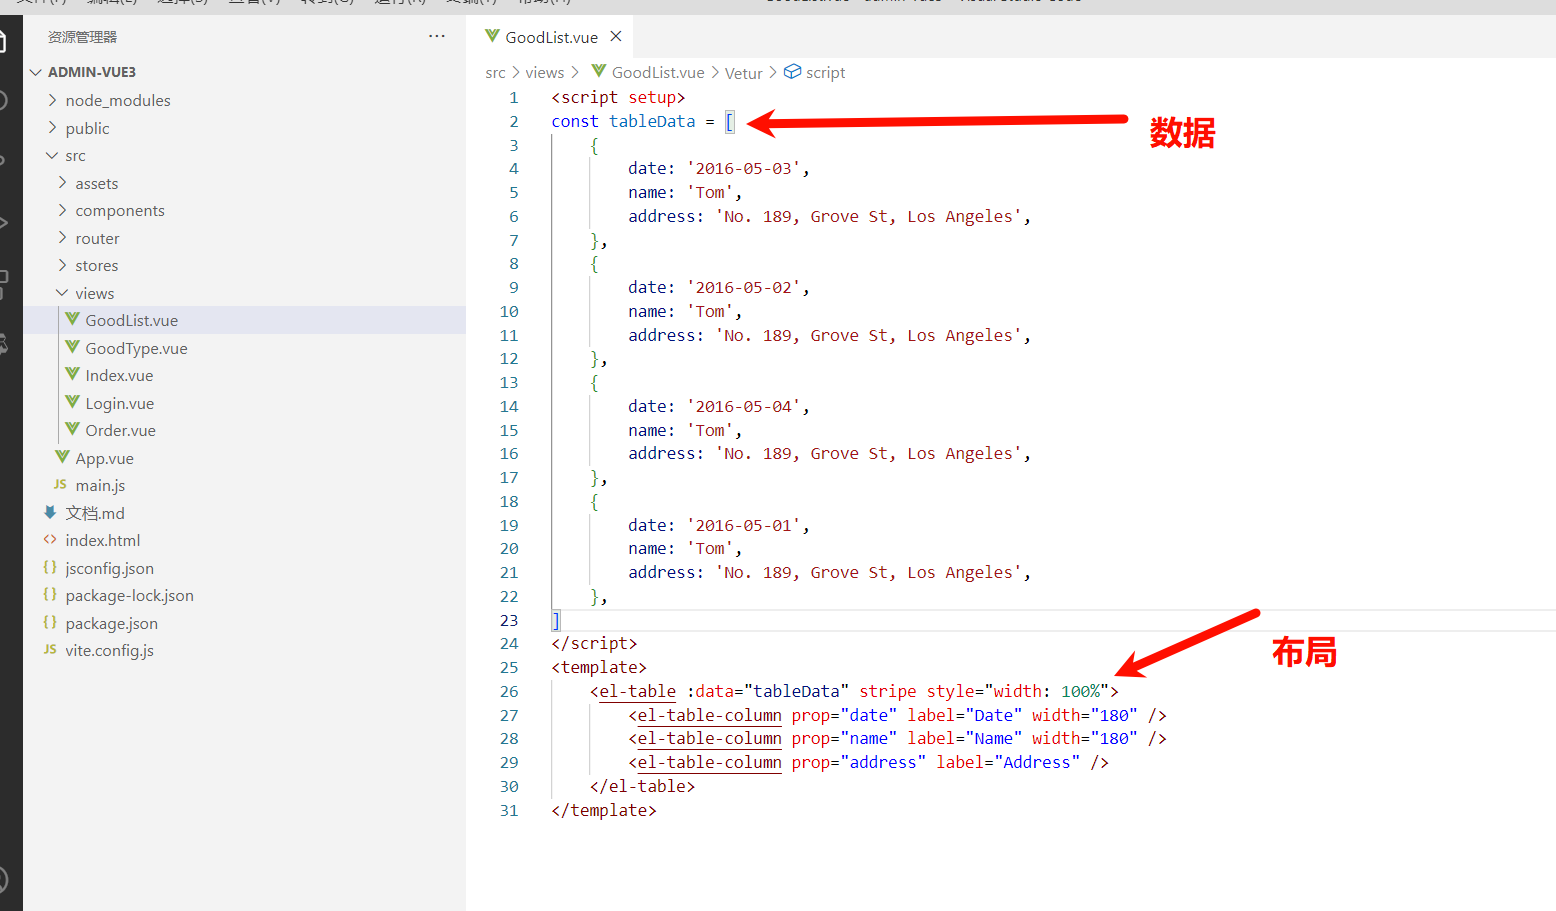Click the script breadcrumb segment
Viewport: 1556px width, 911px height.
[825, 73]
